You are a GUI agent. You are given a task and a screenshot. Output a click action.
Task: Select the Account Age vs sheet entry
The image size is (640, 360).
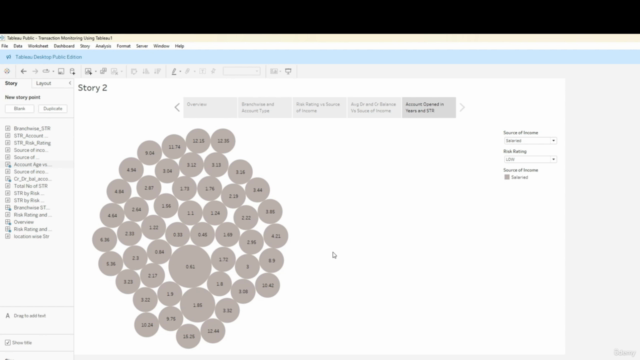pyautogui.click(x=32, y=164)
